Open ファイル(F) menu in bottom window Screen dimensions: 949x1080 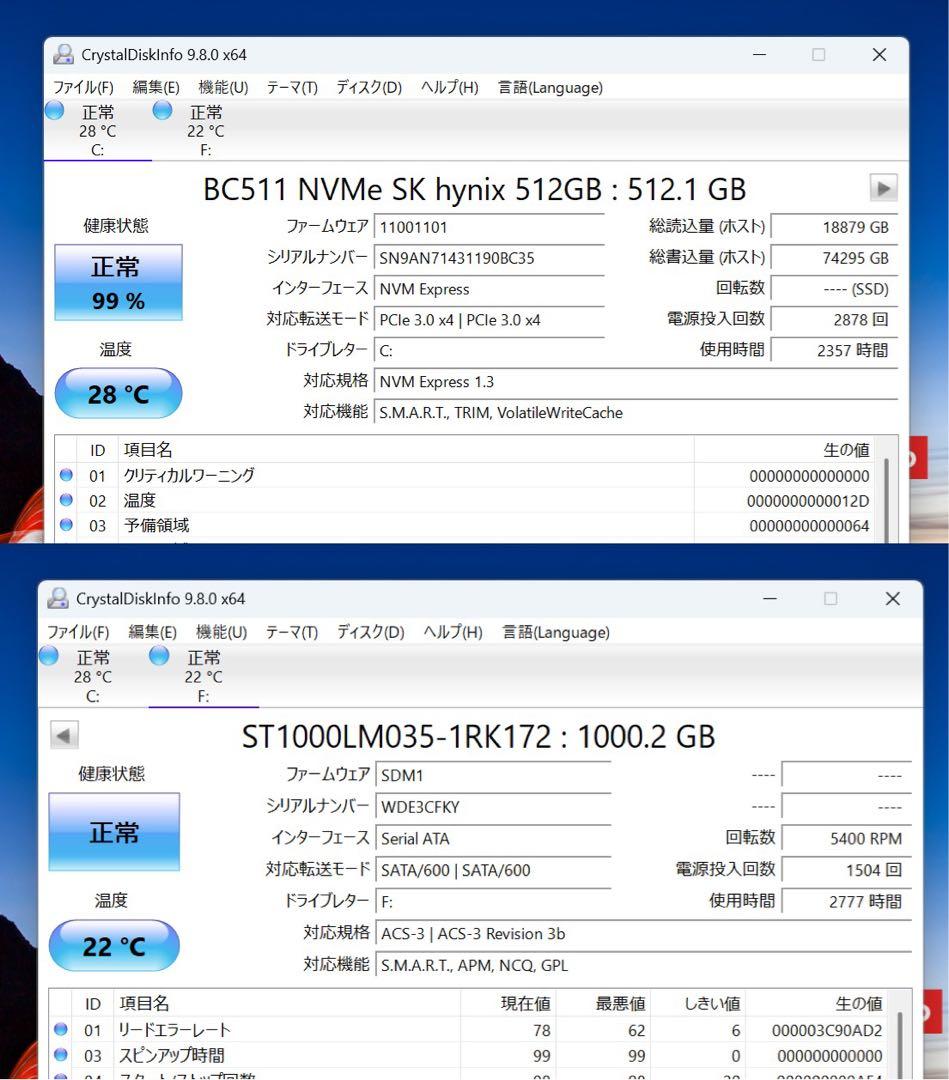tap(78, 632)
